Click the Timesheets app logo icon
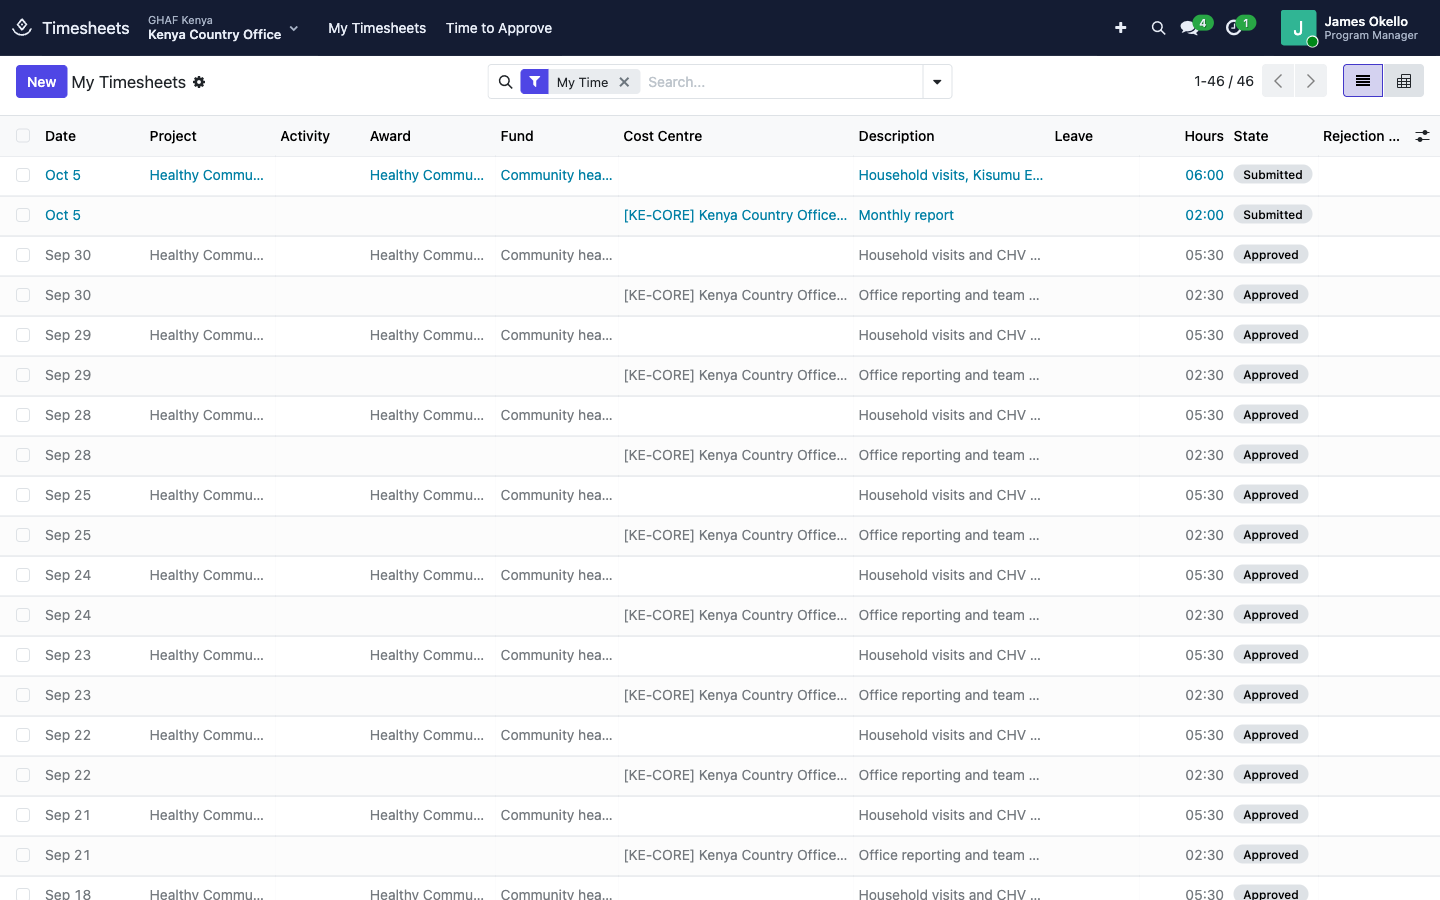Image resolution: width=1440 pixels, height=900 pixels. [x=22, y=28]
